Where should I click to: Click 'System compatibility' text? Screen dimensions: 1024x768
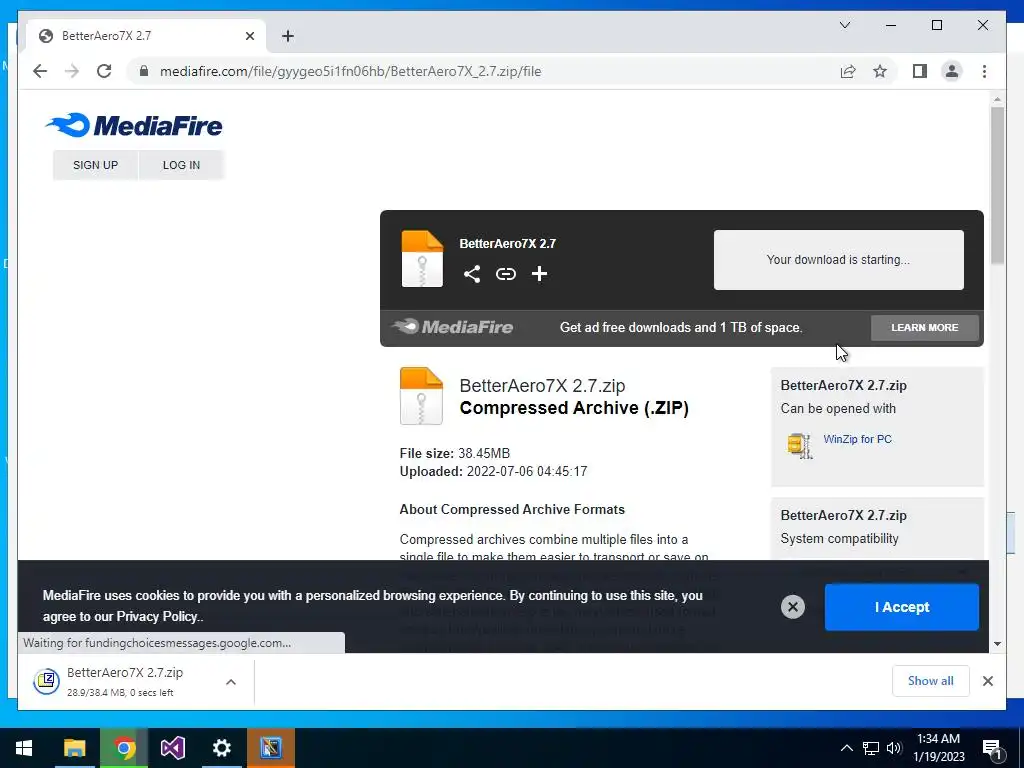pyautogui.click(x=839, y=539)
